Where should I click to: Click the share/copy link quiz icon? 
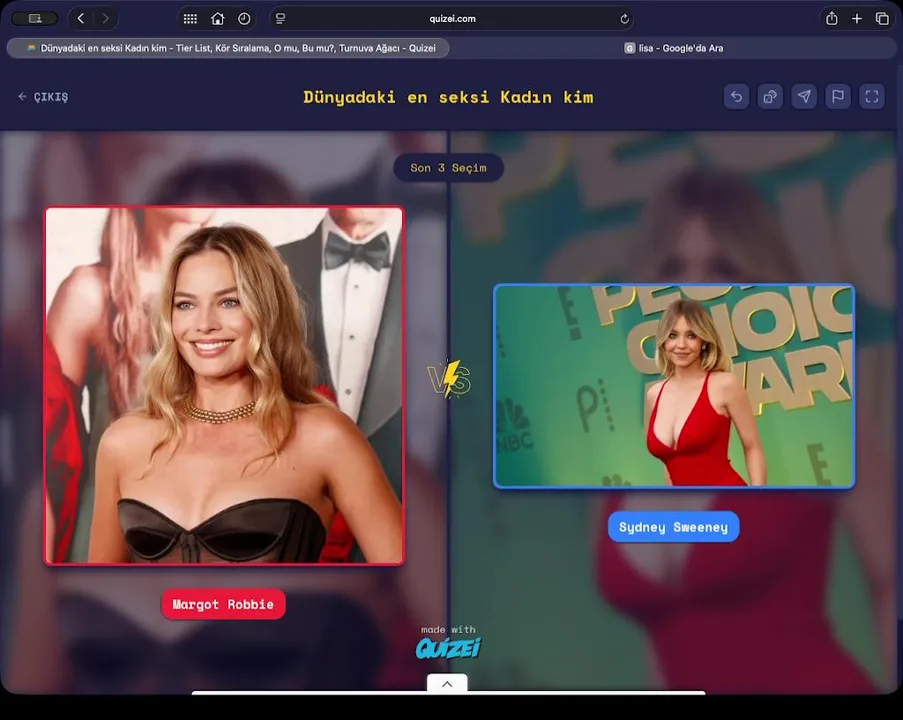770,96
